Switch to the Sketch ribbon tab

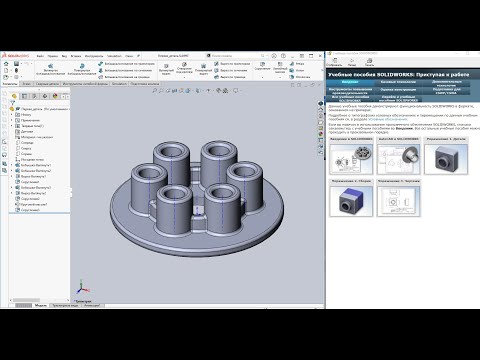(x=26, y=84)
